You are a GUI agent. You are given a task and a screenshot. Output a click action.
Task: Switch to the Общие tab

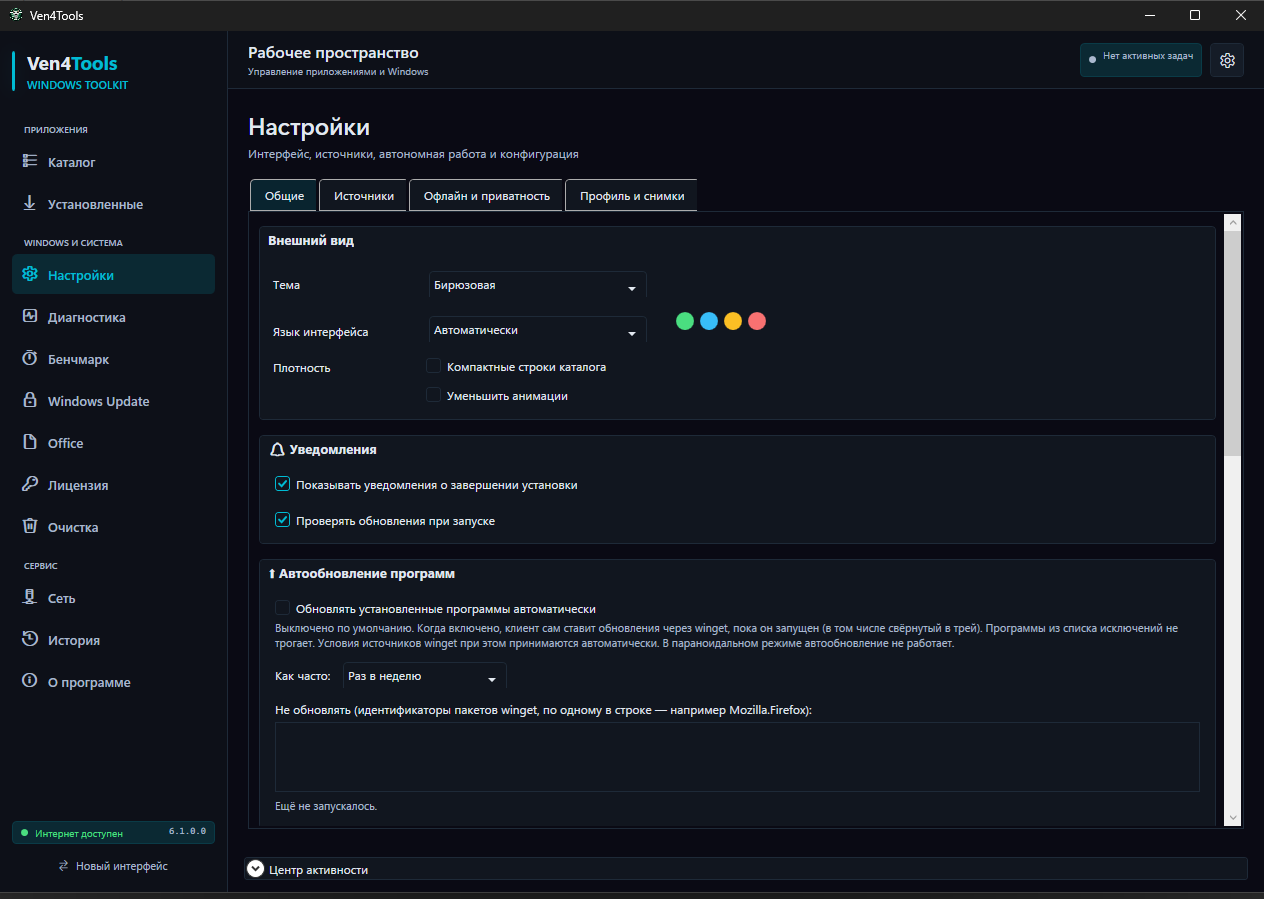(x=284, y=196)
